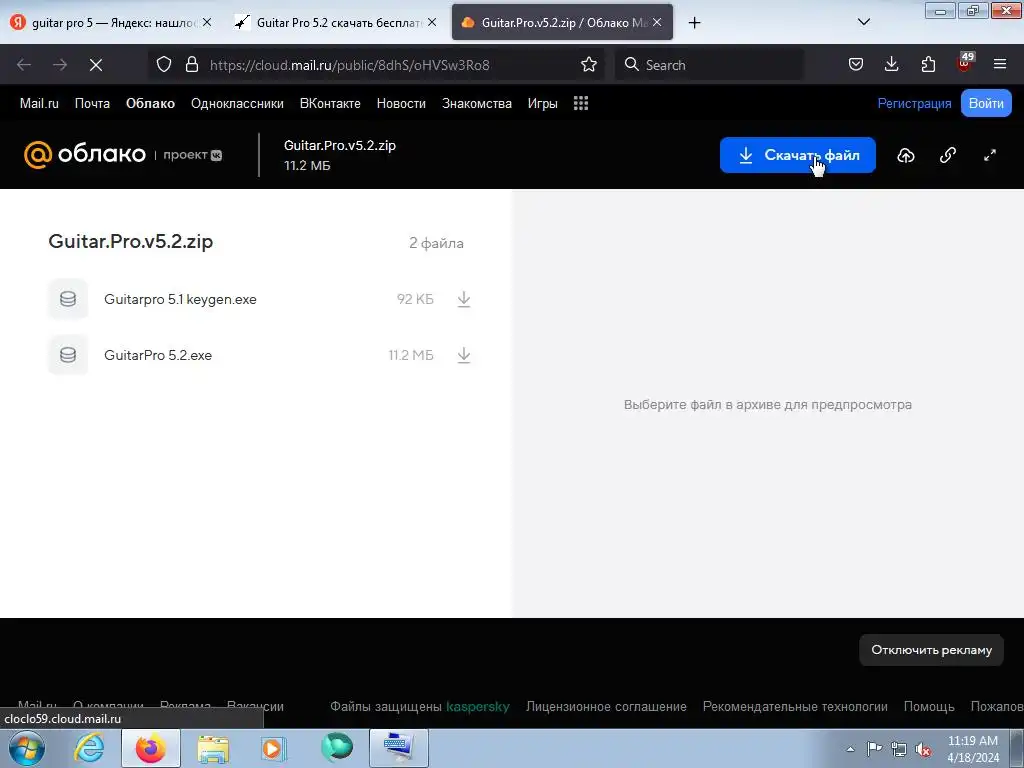Select GuitarPro 5.2.exe file row
The width and height of the screenshot is (1024, 768).
(x=260, y=355)
